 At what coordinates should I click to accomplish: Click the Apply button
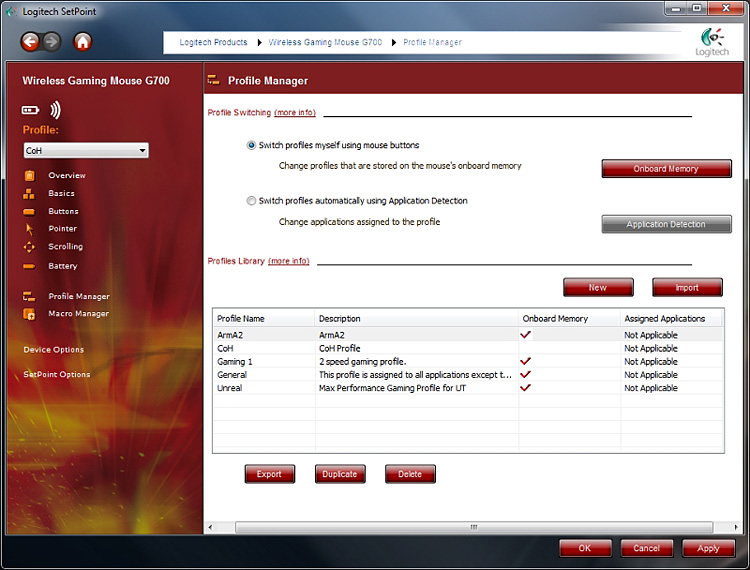[708, 548]
